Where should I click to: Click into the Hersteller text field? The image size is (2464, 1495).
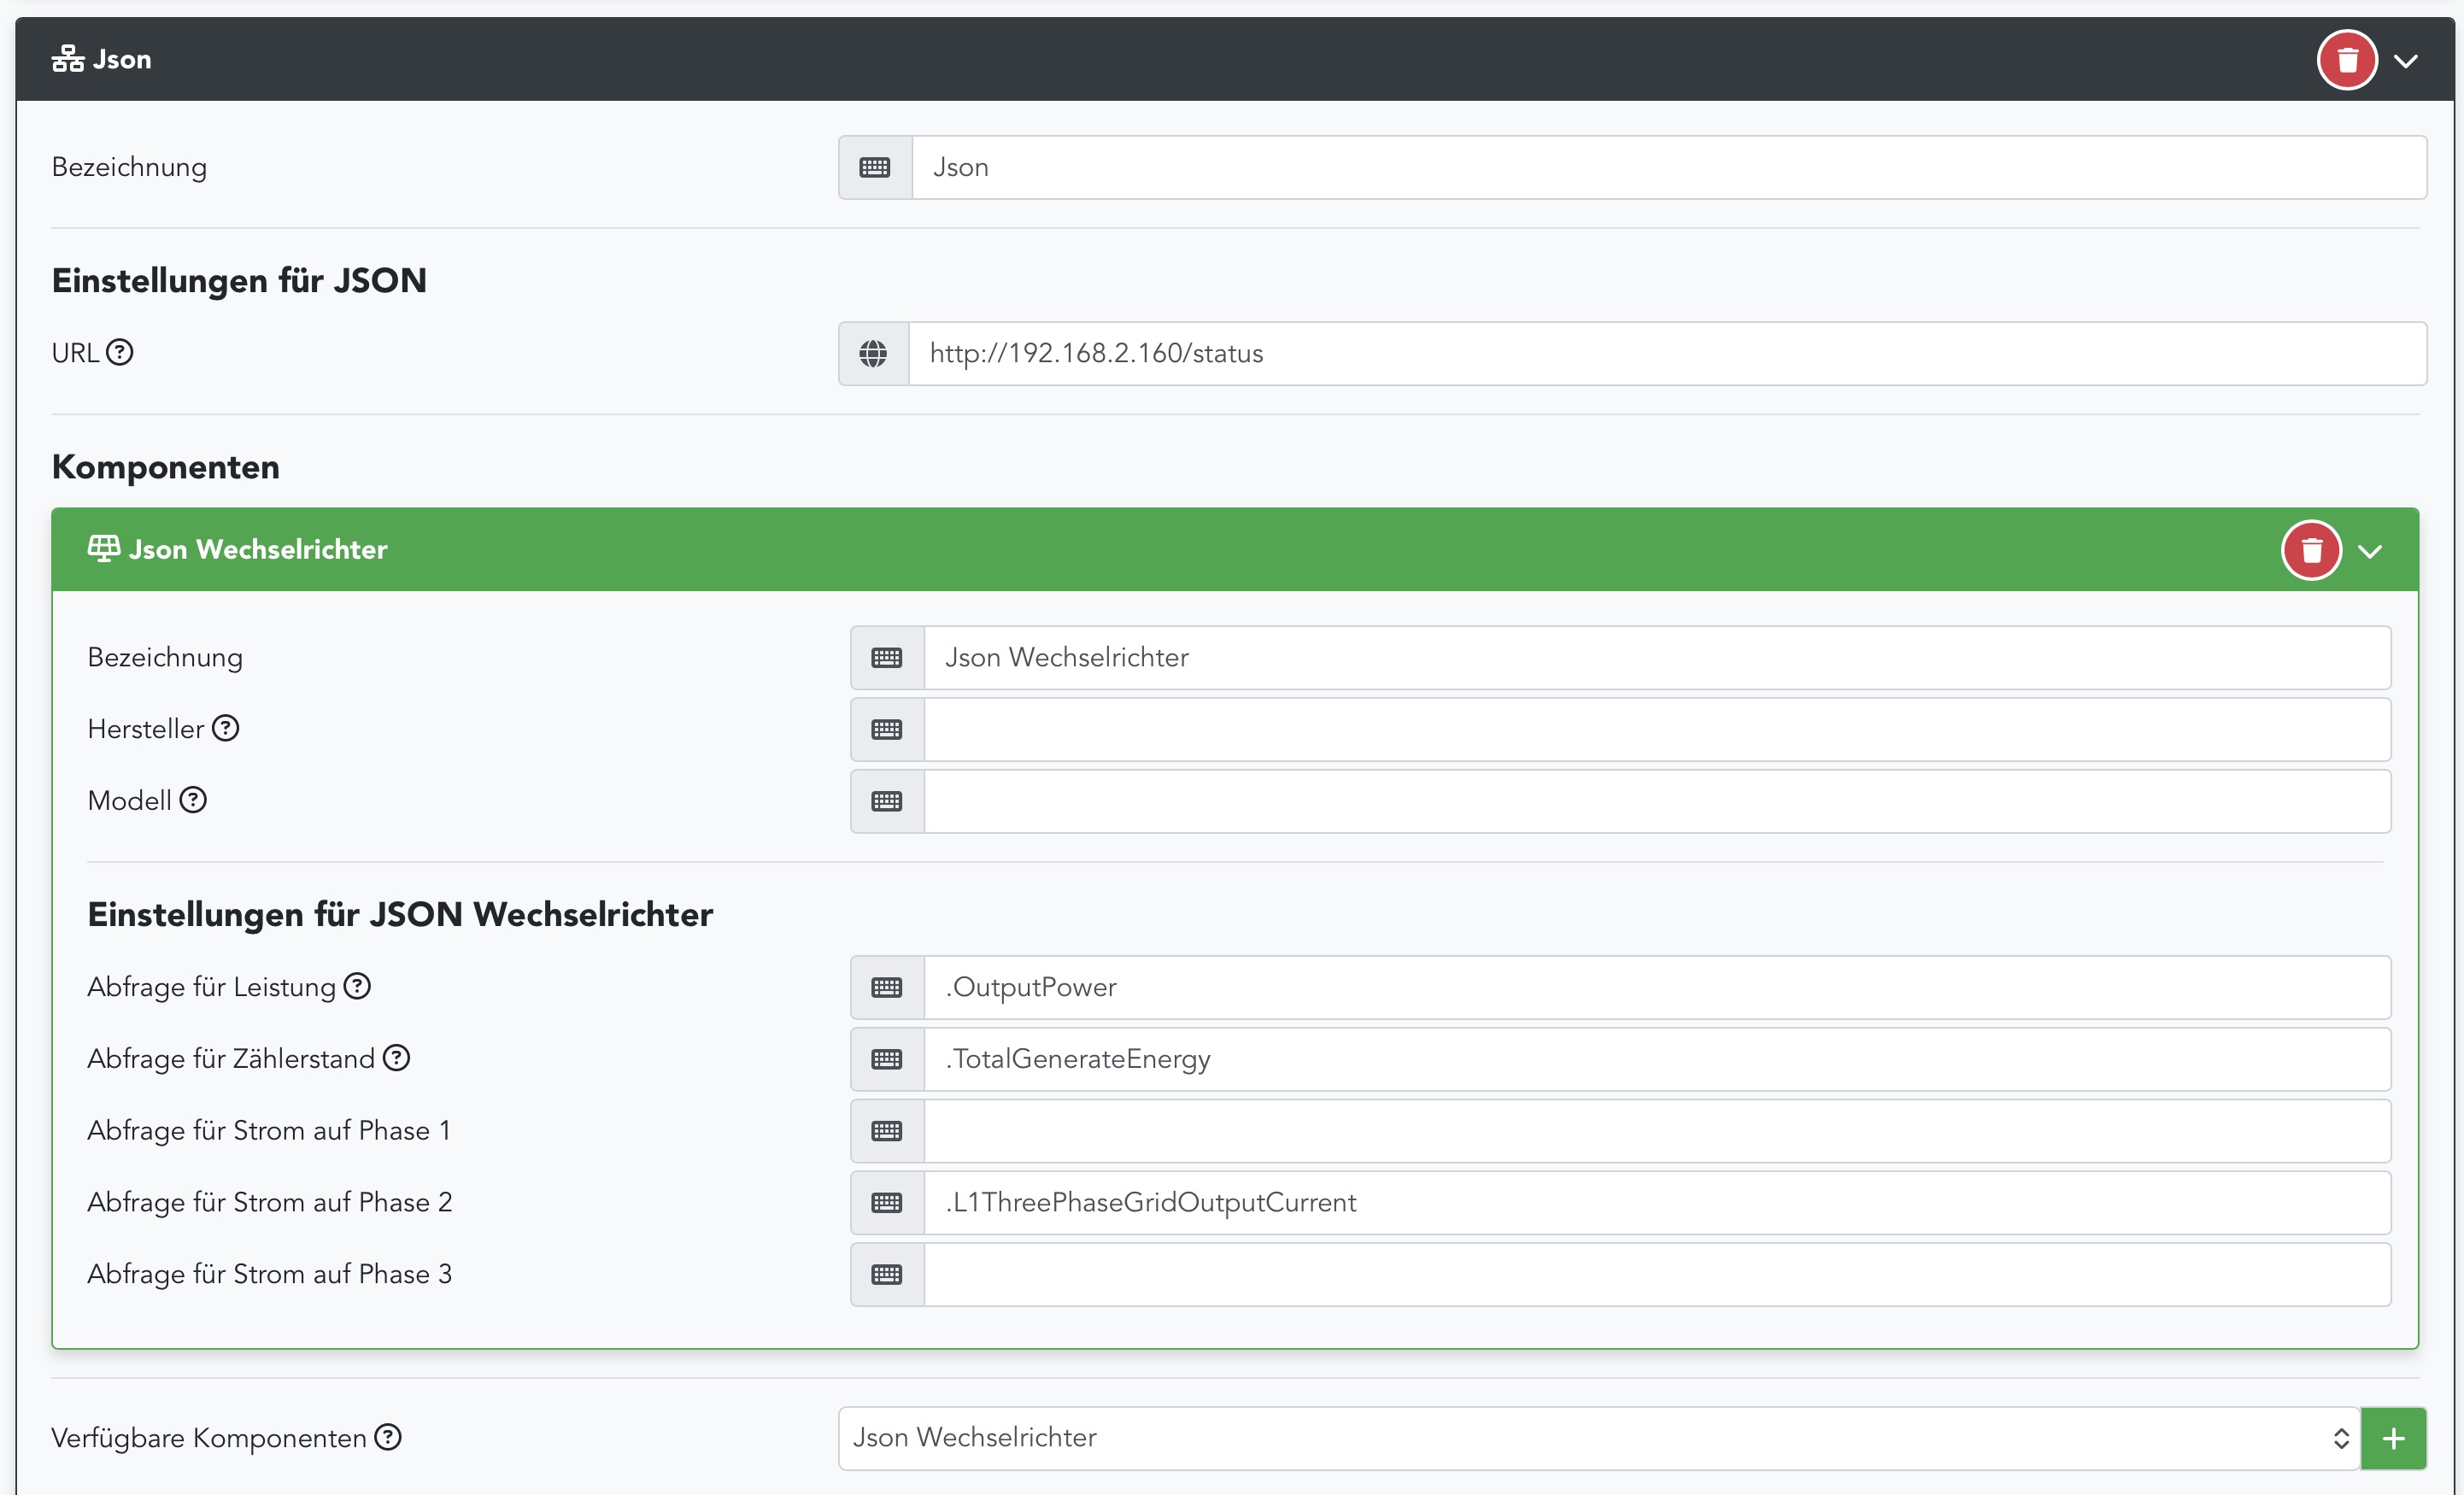pos(1655,730)
